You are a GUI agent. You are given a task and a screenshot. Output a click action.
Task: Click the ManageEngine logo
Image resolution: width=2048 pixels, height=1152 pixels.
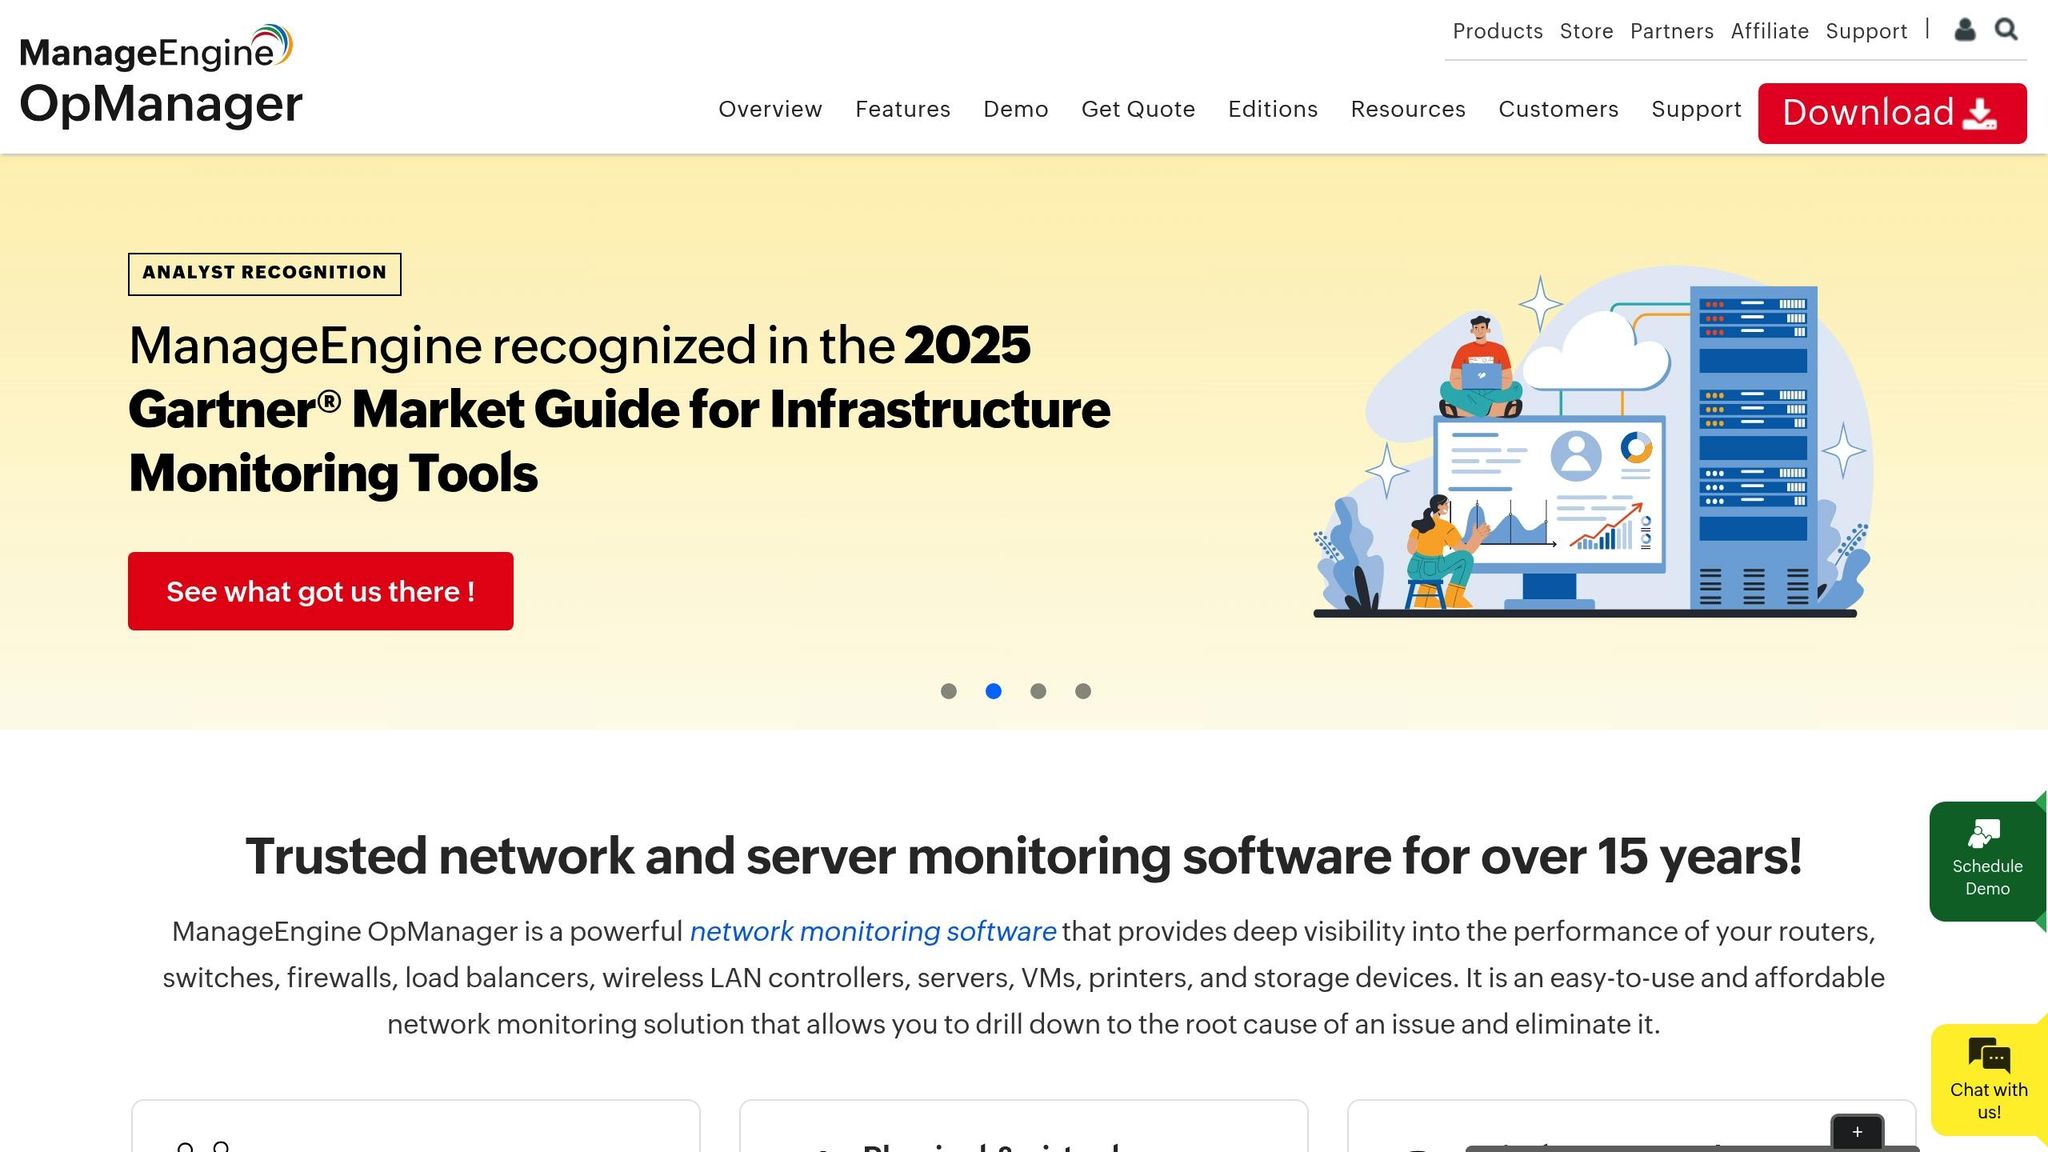pos(156,48)
